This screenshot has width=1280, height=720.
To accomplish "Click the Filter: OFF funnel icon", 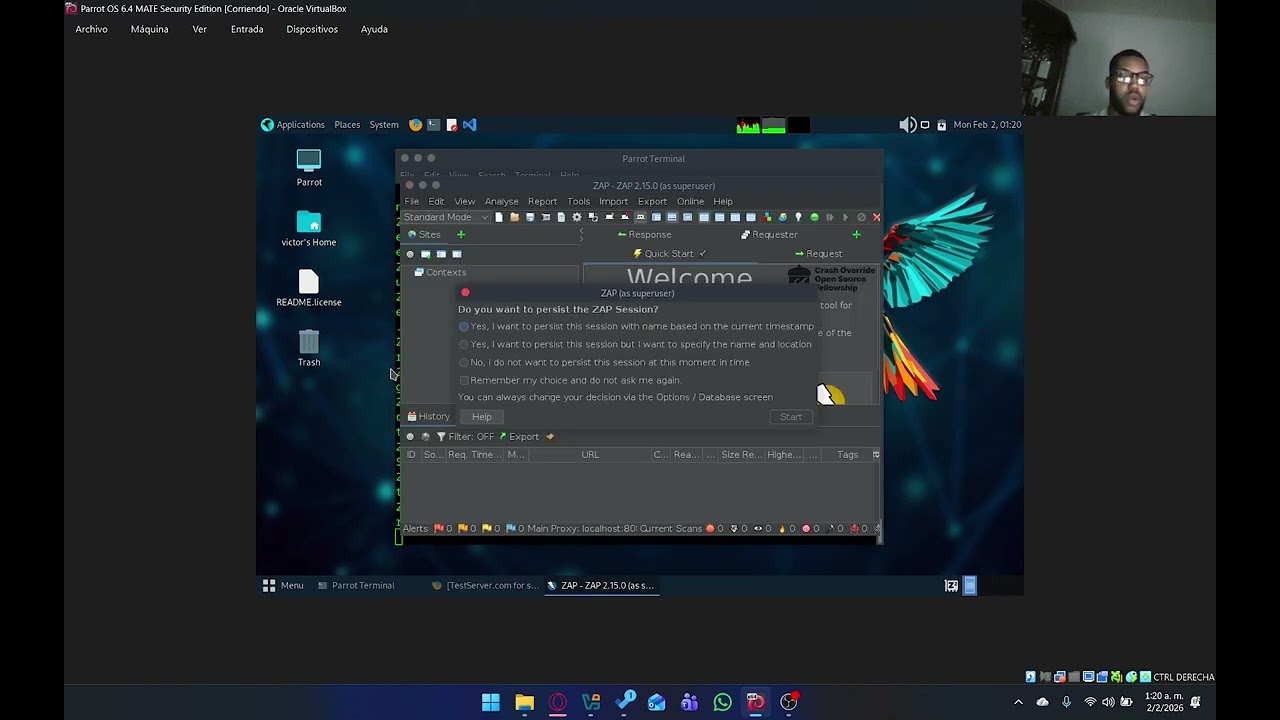I will pos(441,436).
